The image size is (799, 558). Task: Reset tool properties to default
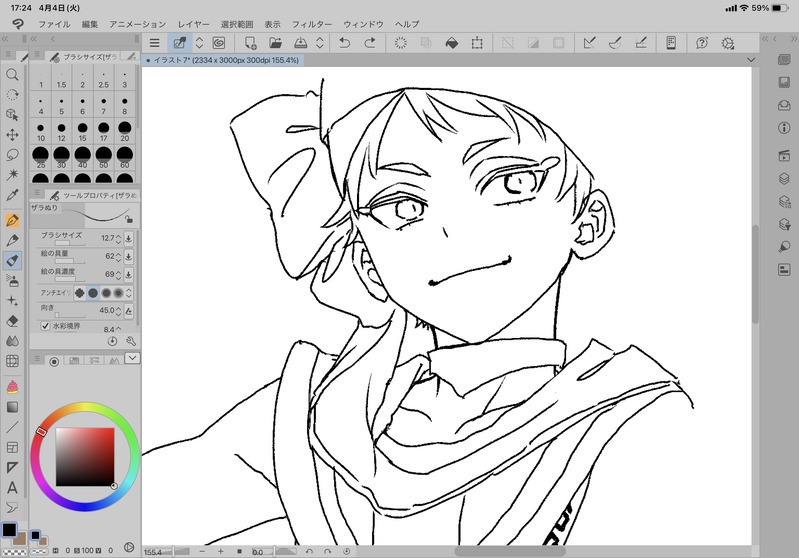(113, 341)
